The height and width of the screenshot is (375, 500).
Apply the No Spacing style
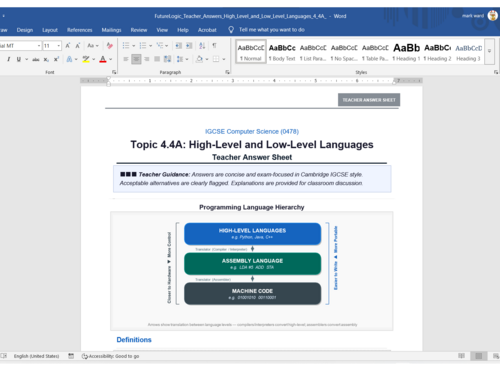(x=344, y=52)
